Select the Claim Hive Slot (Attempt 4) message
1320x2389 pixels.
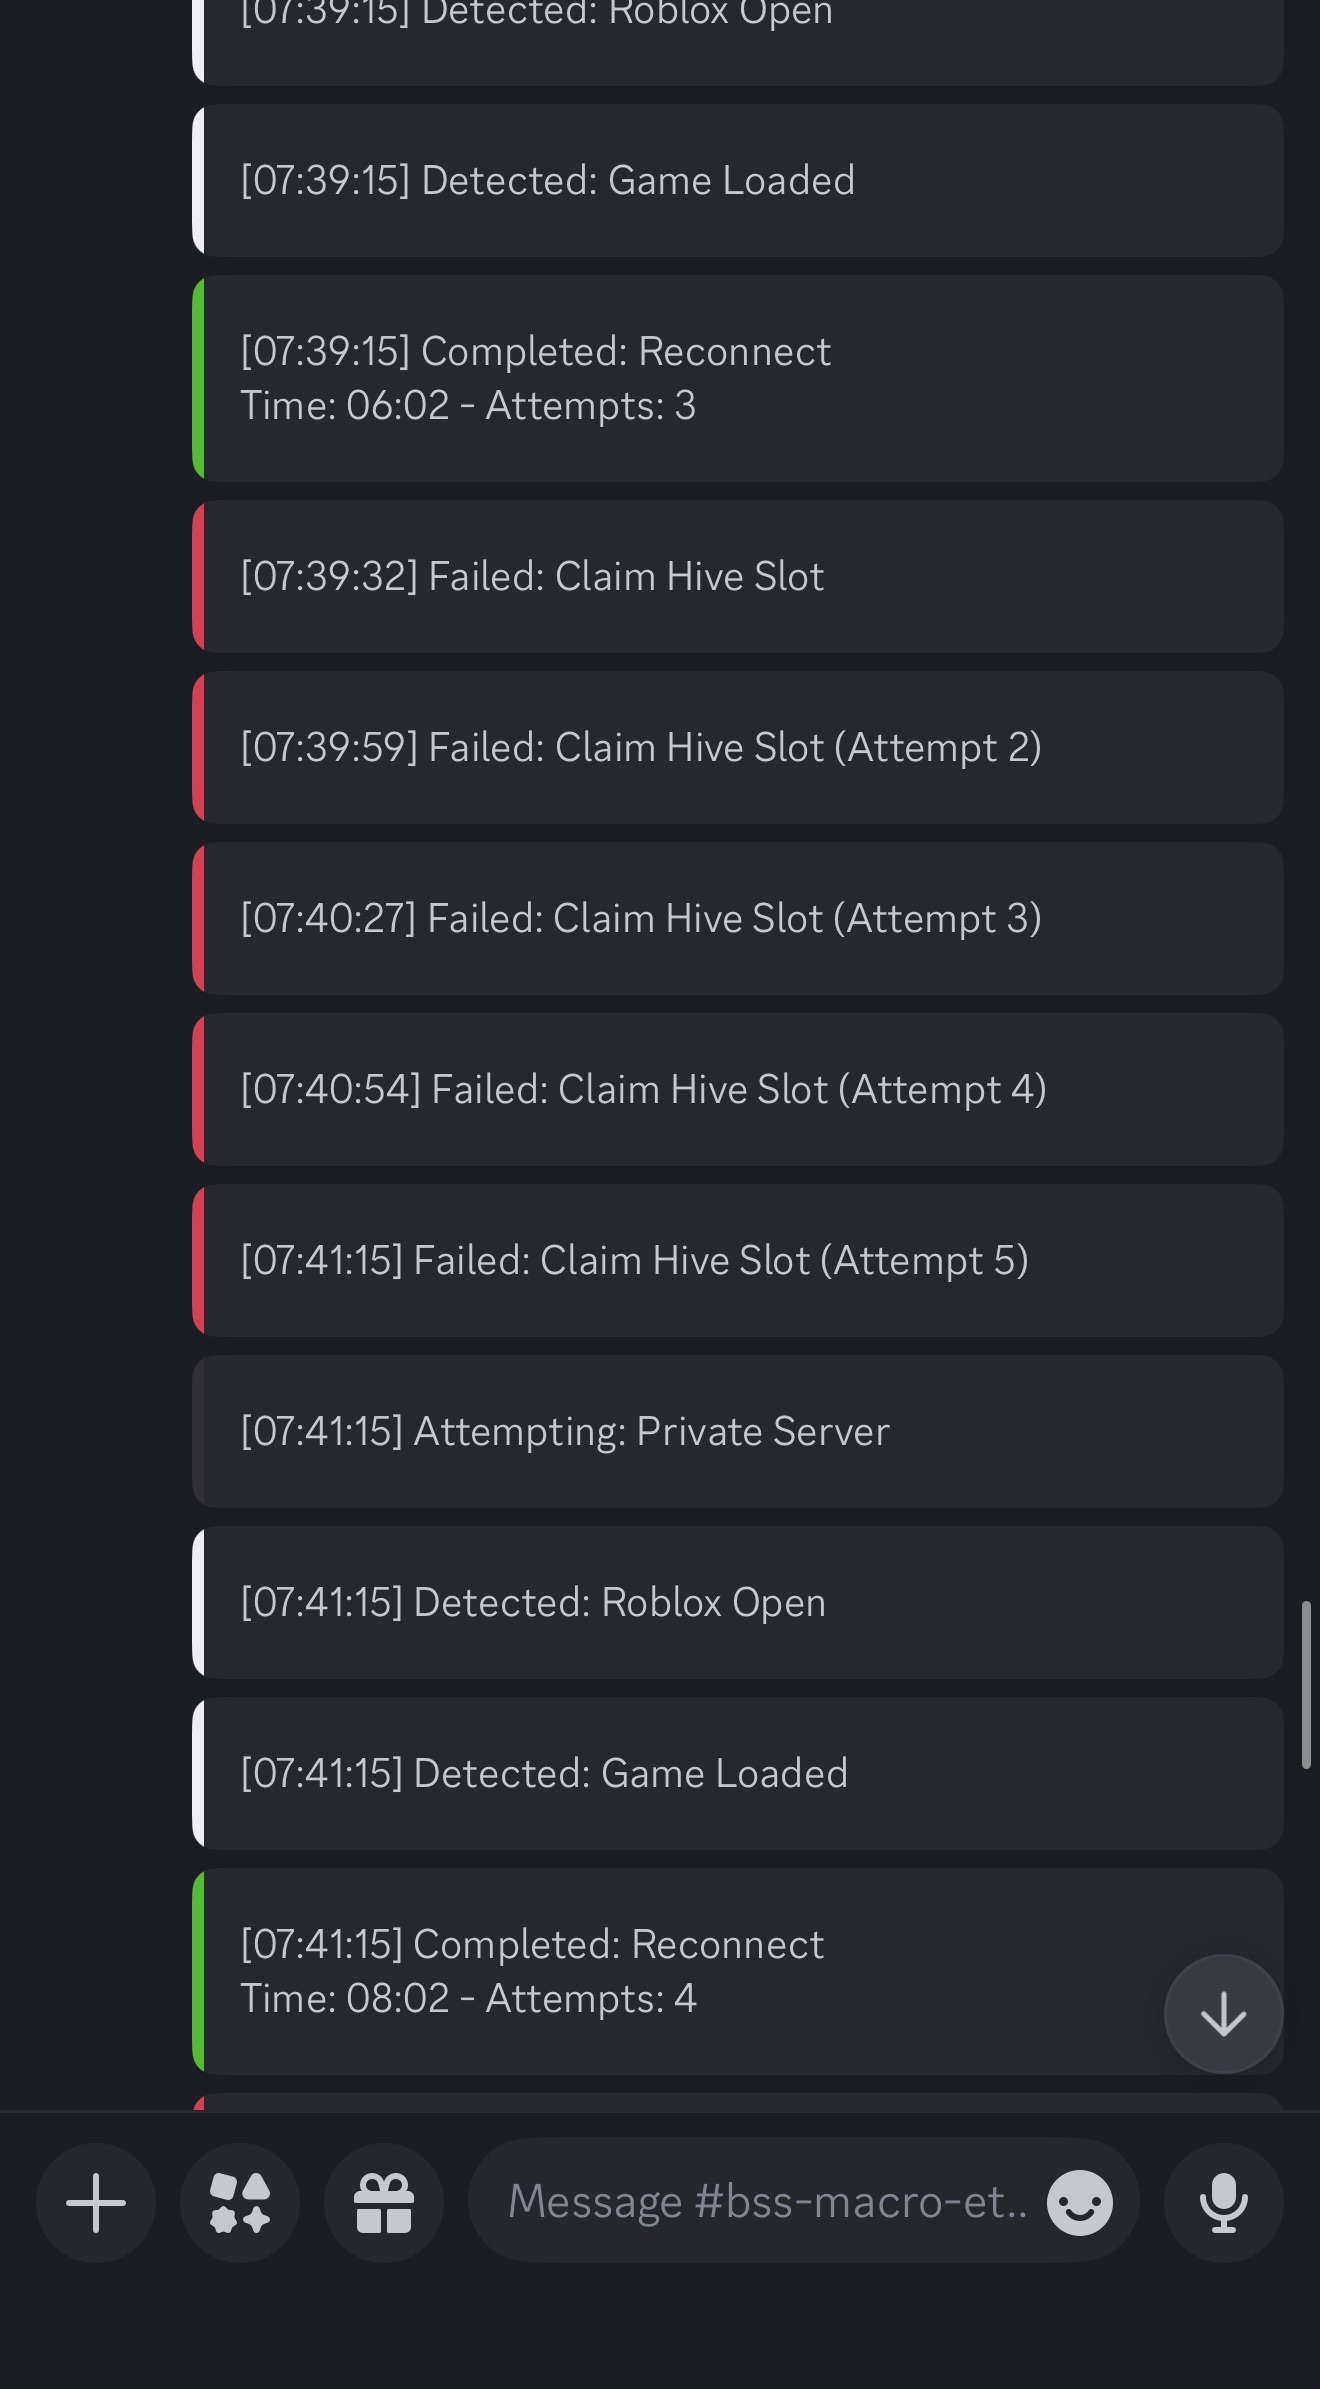[x=738, y=1090]
